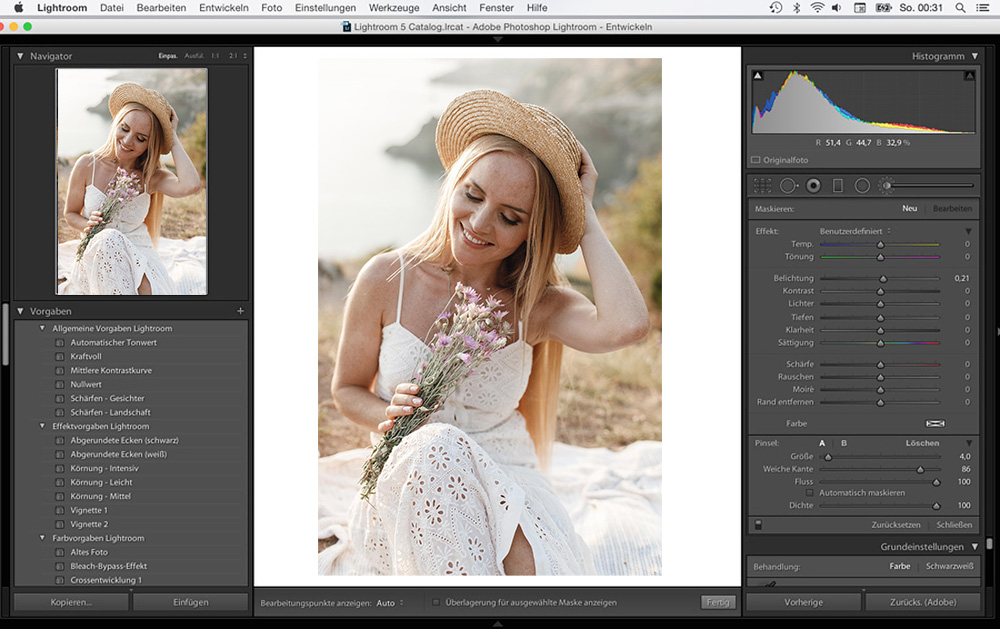Open the Entwickeln menu
The height and width of the screenshot is (629, 1000).
click(224, 8)
